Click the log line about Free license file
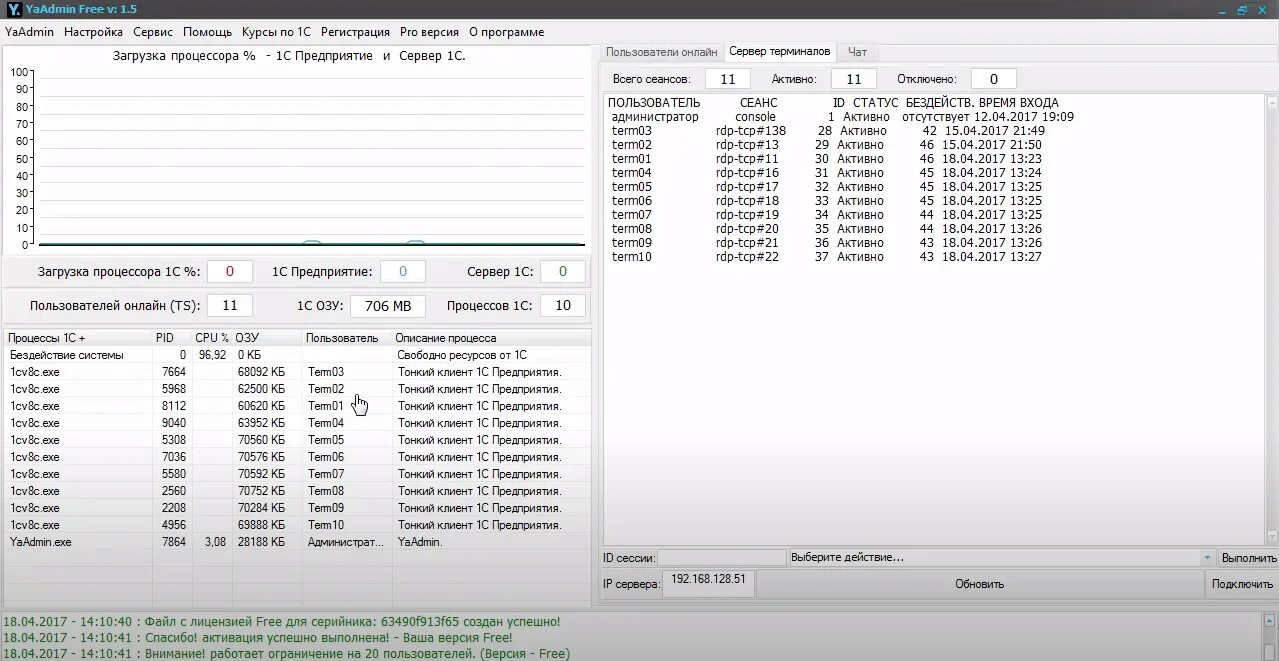This screenshot has width=1279, height=661. point(282,622)
